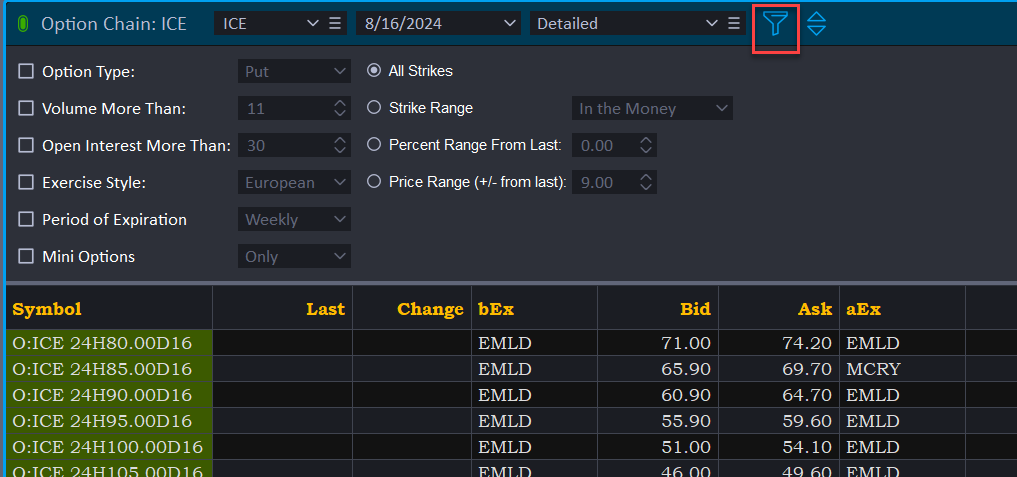Select the Strike Range radio button
1017x477 pixels.
375,108
